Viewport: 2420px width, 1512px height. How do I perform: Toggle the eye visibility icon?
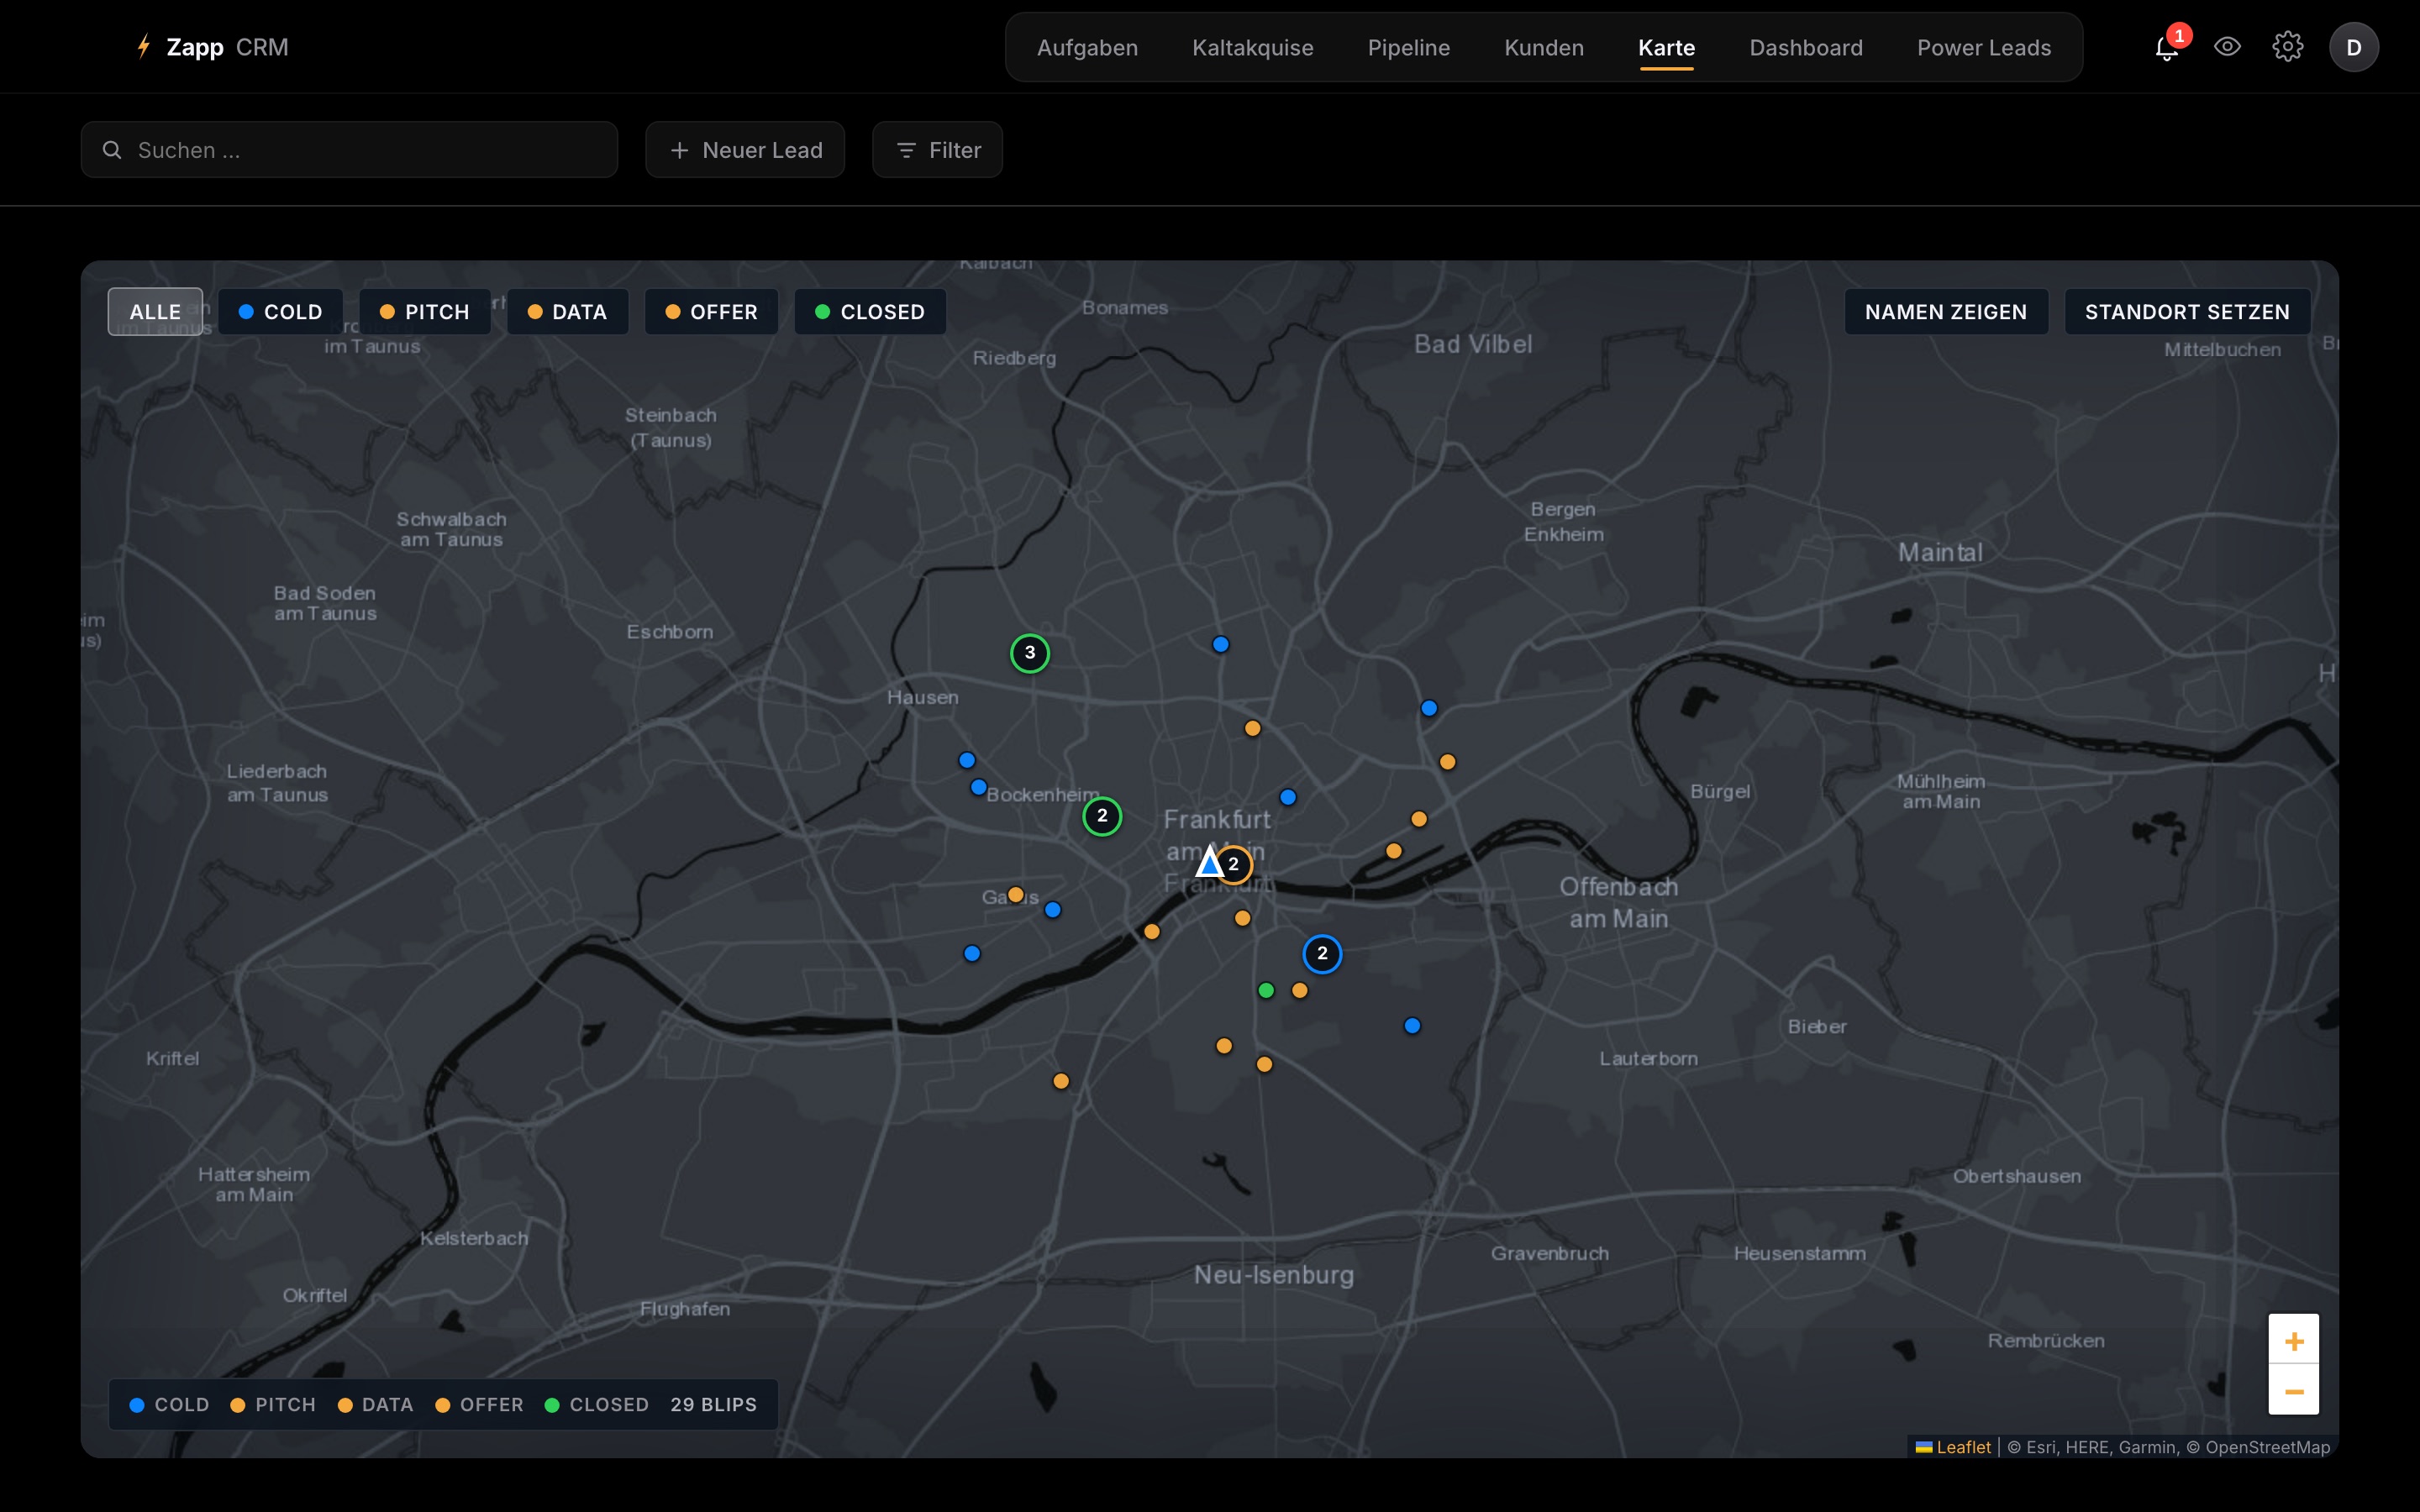tap(2227, 47)
